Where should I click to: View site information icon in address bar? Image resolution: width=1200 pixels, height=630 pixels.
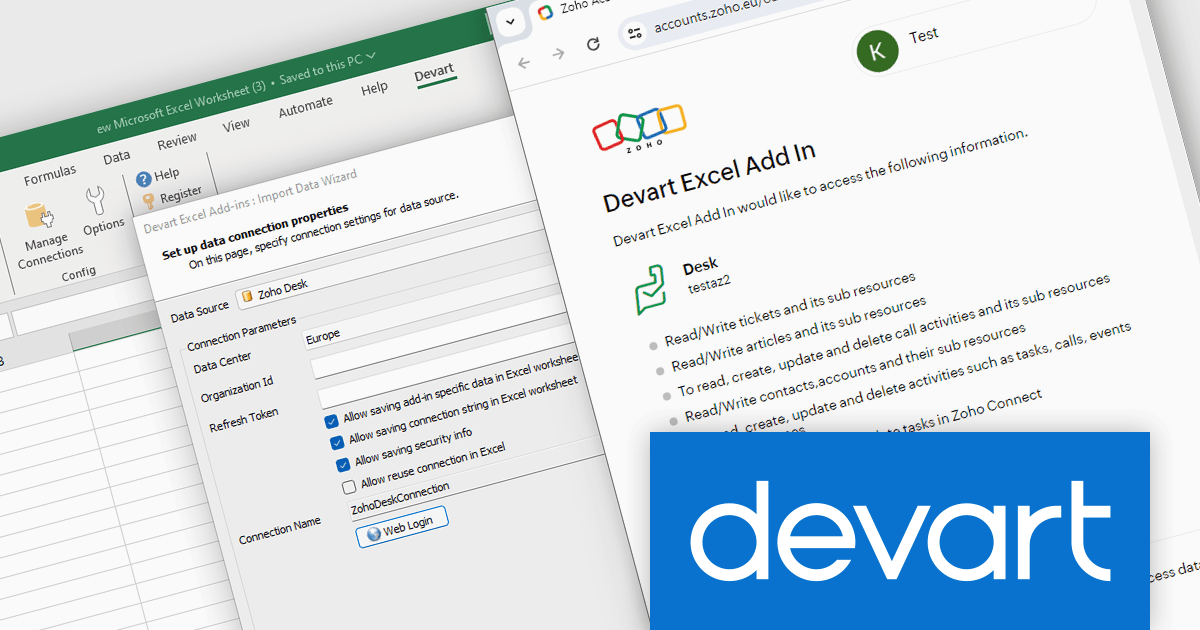pos(634,33)
